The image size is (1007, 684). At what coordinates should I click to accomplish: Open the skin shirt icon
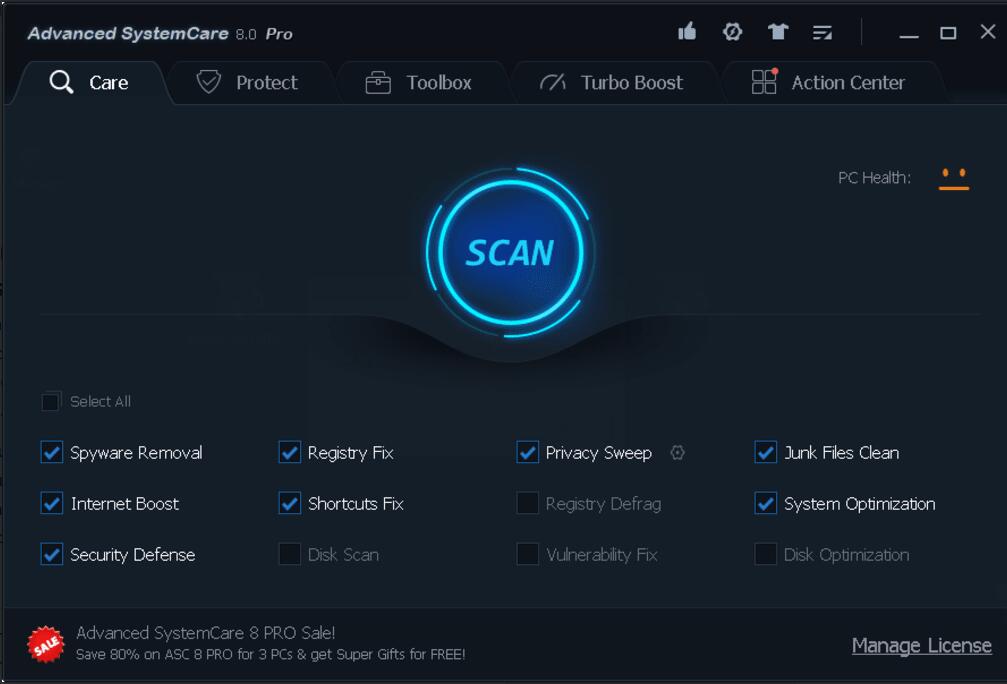coord(778,32)
